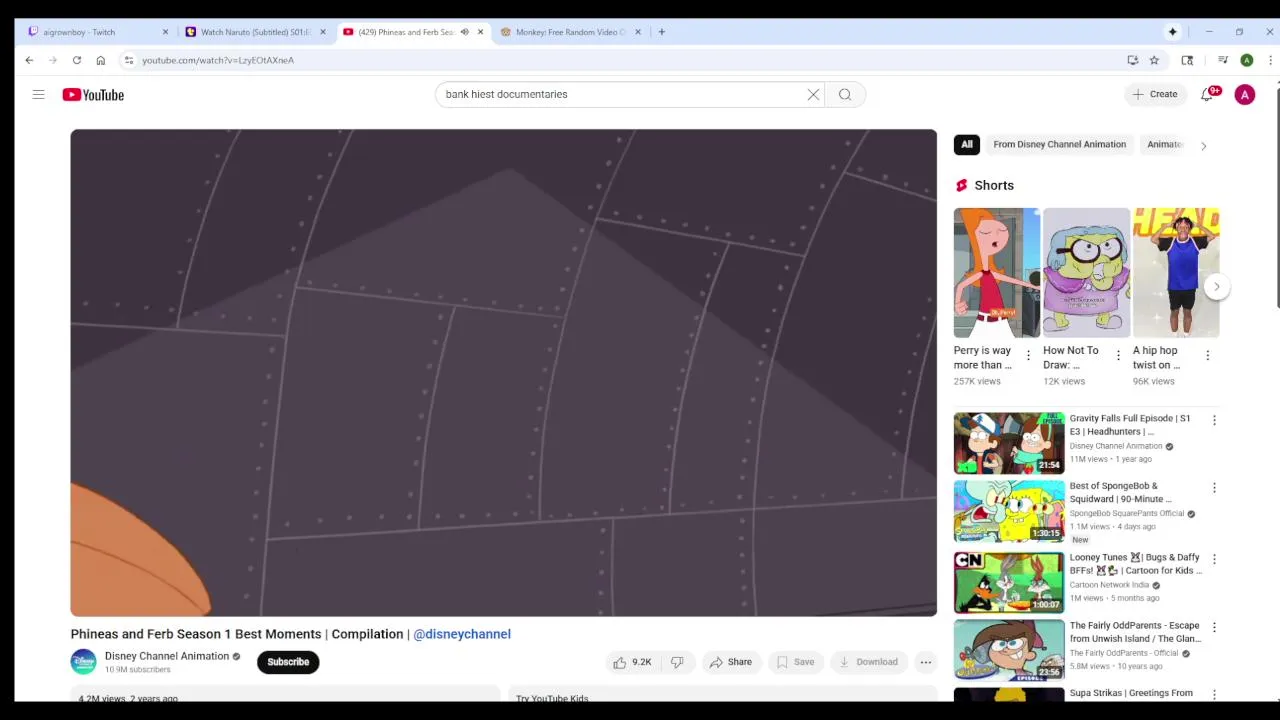Open the browser home button
This screenshot has width=1280, height=720.
tap(100, 60)
